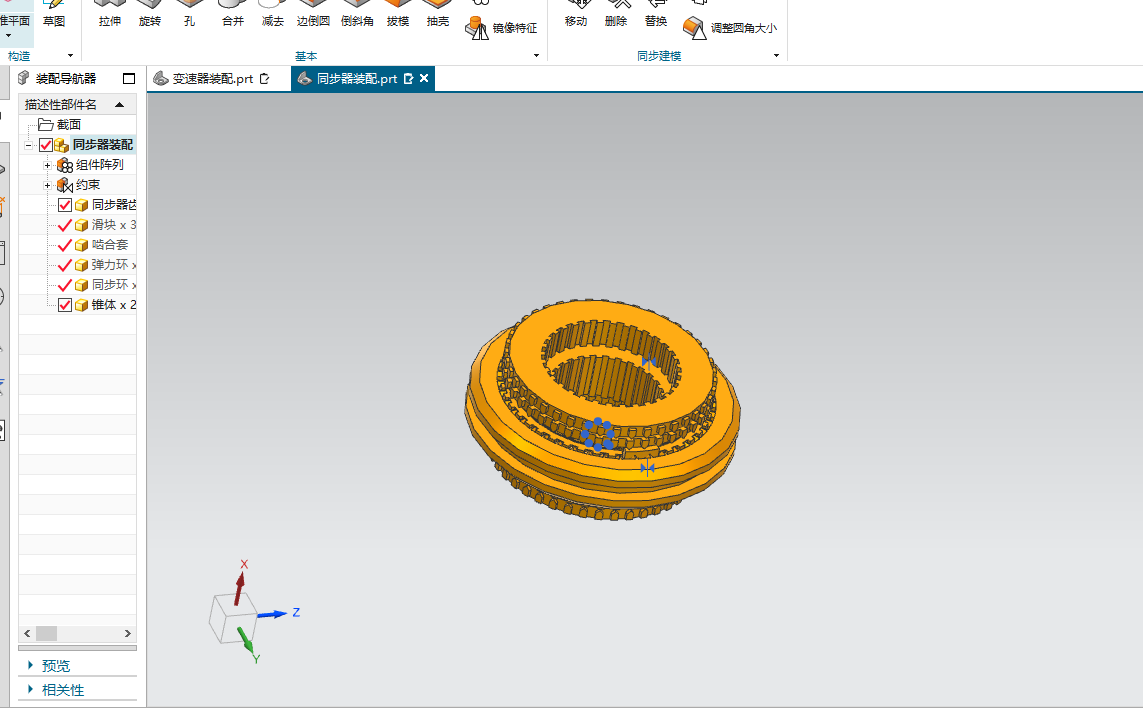Switch to the 变速器装配.prt tab
Image resolution: width=1143 pixels, height=717 pixels.
[x=213, y=79]
